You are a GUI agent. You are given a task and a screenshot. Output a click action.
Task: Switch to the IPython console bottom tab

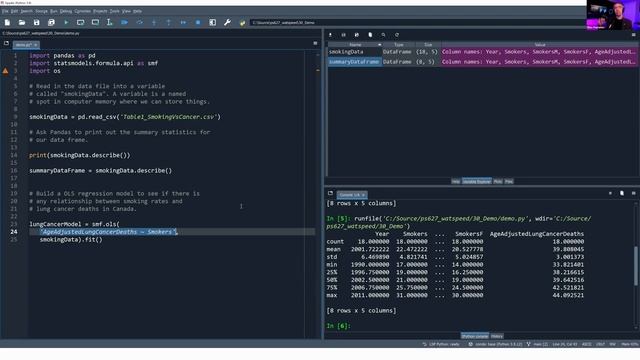pos(475,336)
